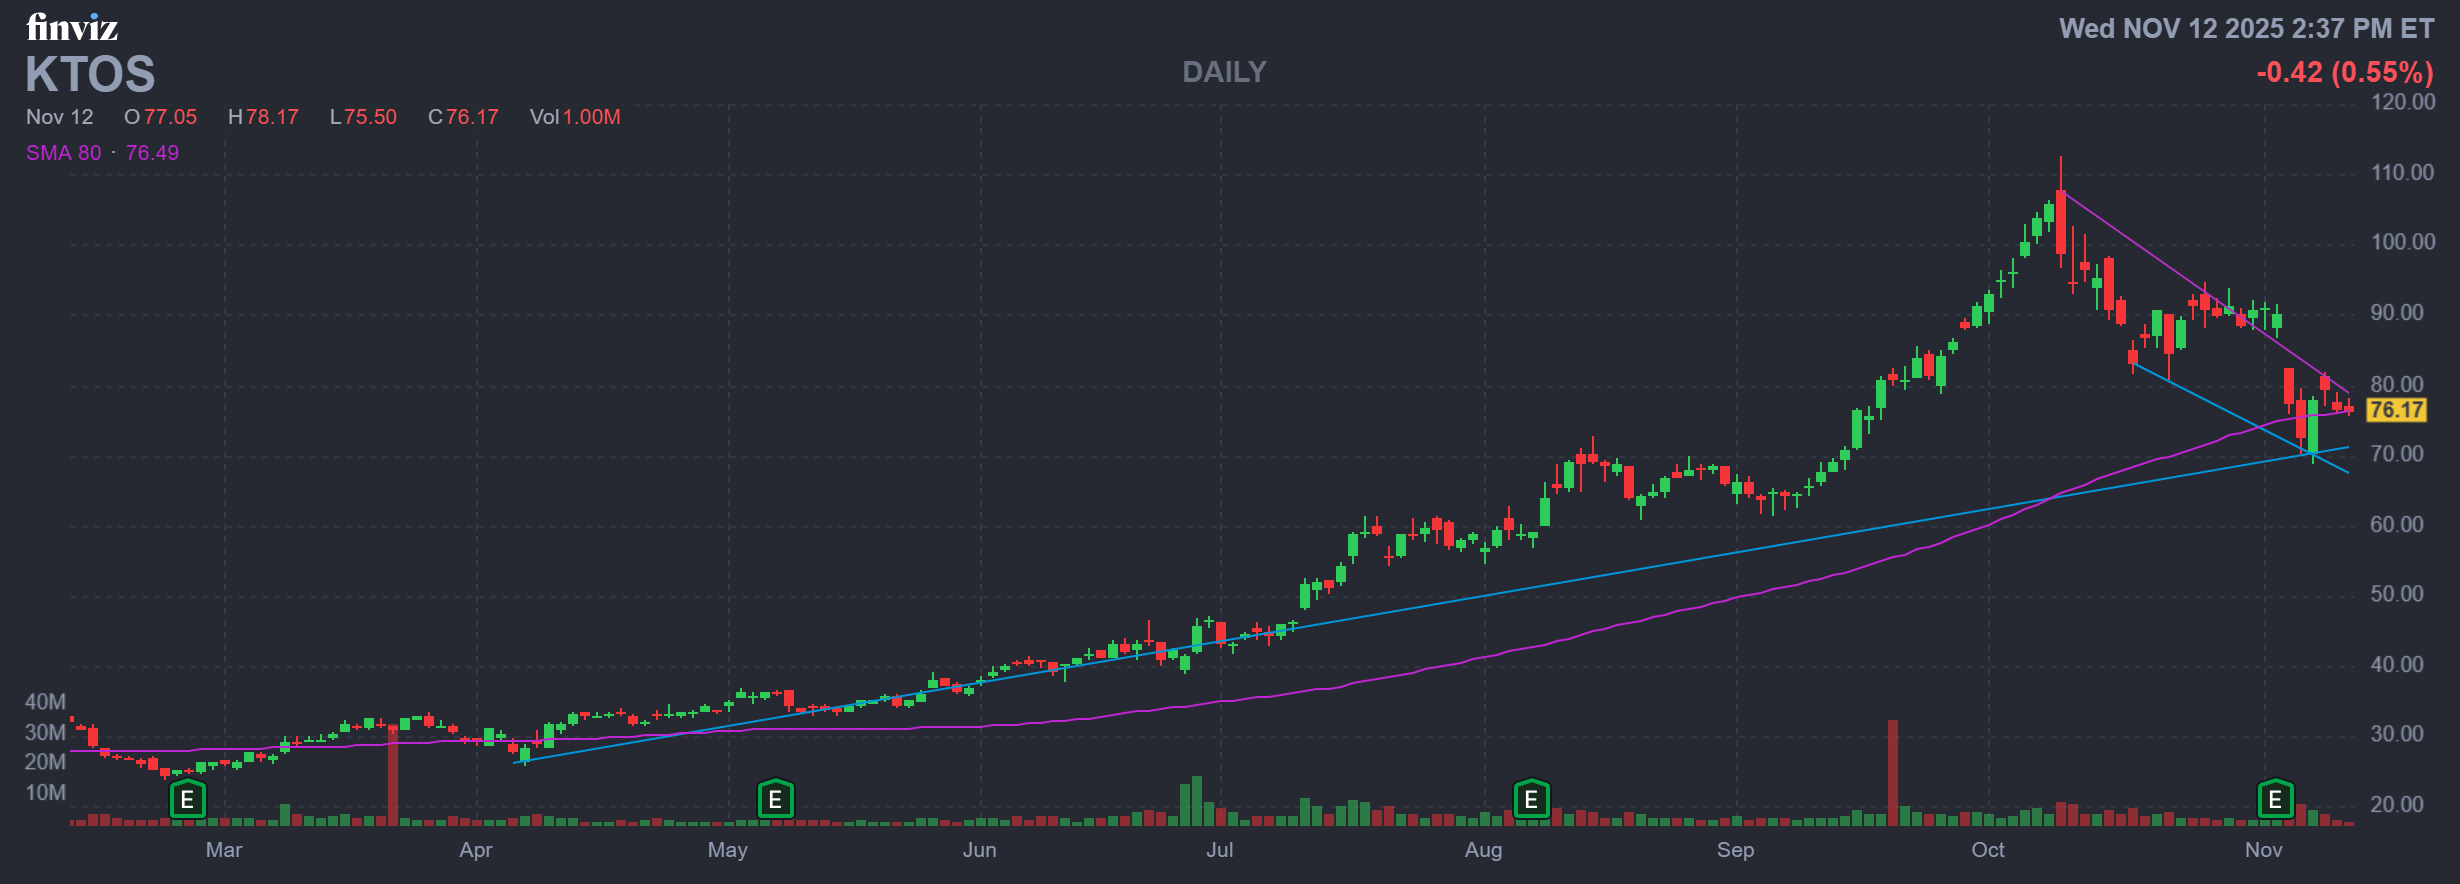Click the finviz logo
The width and height of the screenshot is (2460, 884).
72,27
